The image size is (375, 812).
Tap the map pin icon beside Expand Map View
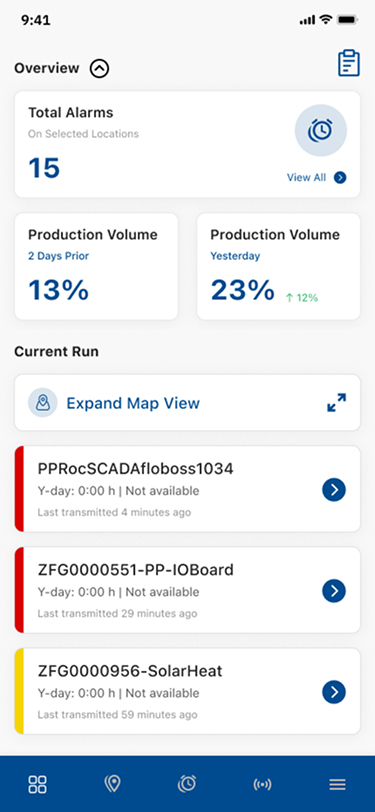42,402
